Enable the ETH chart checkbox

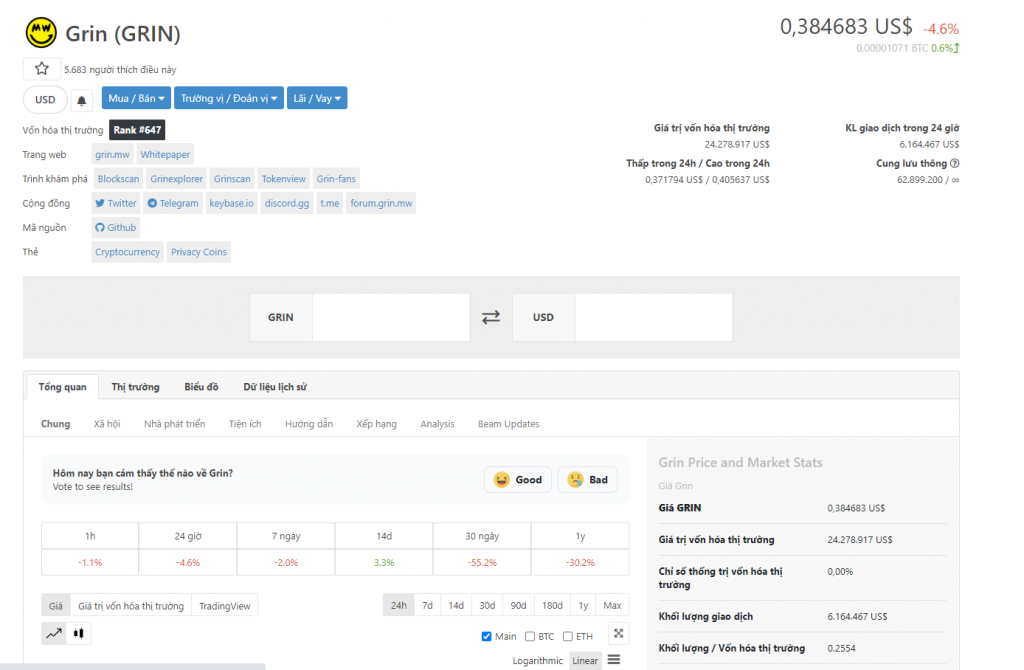coord(568,636)
